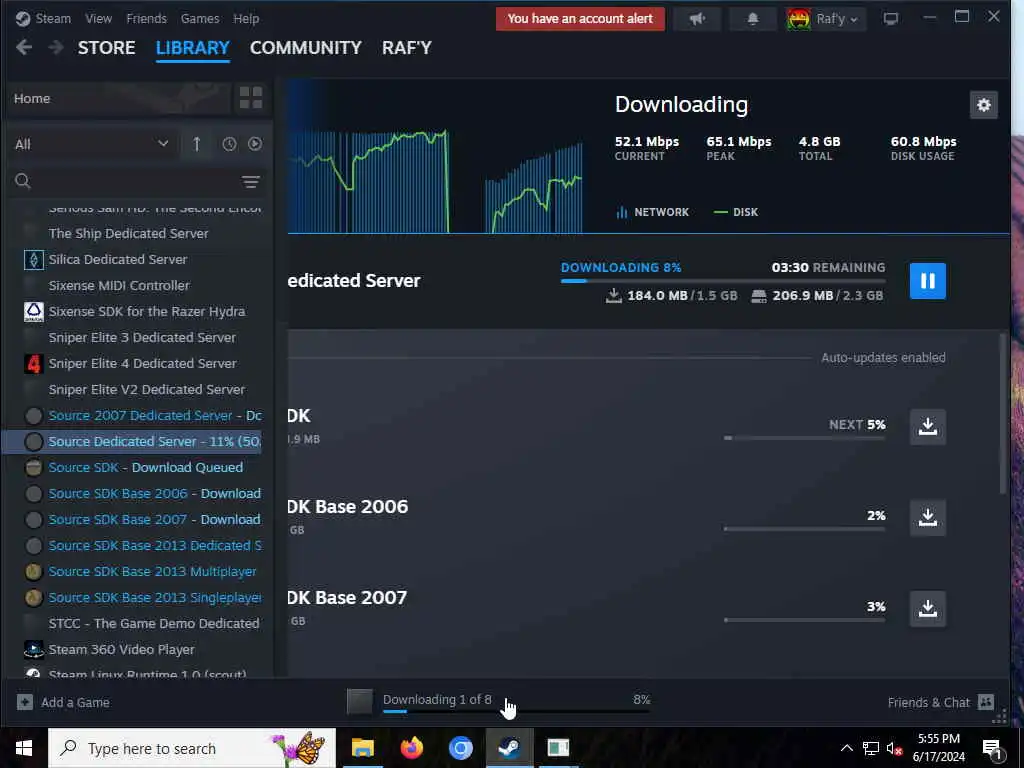Screen dimensions: 1024x768
Task: Start the DK Base 2007 download now
Action: 927,608
